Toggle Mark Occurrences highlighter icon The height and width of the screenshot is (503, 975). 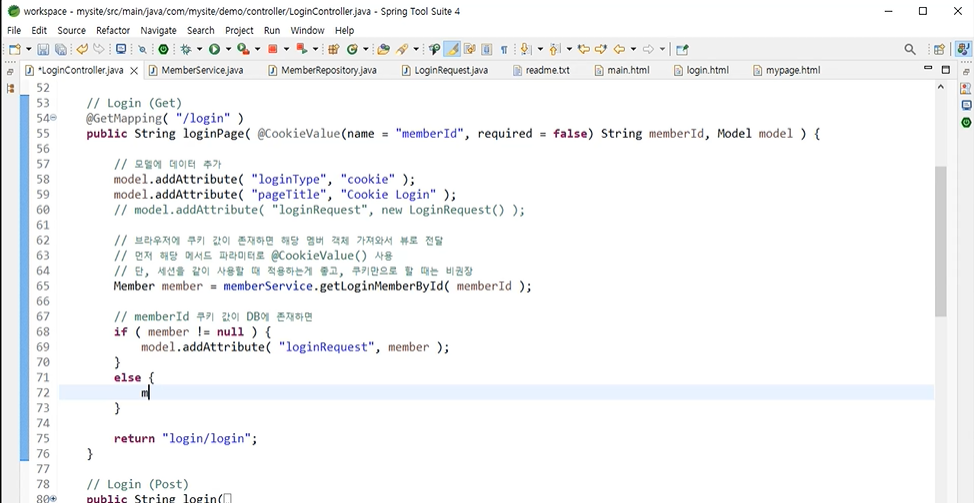452,49
